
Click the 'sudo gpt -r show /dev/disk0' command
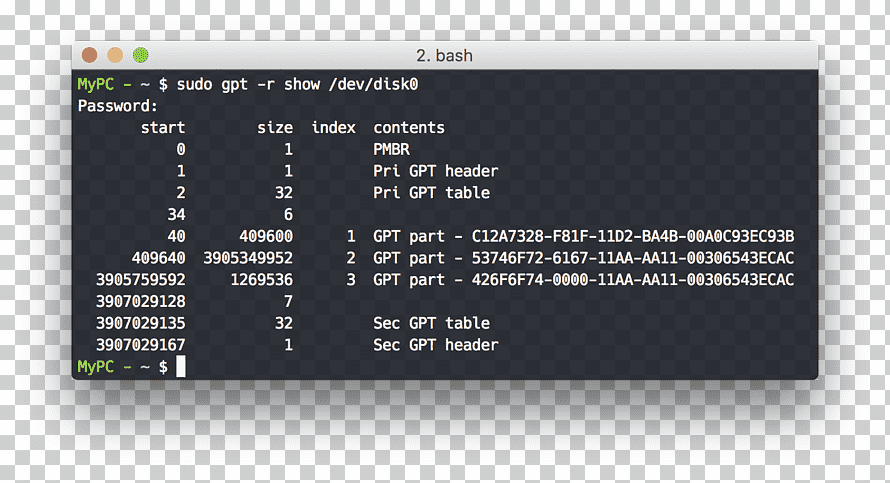(297, 85)
